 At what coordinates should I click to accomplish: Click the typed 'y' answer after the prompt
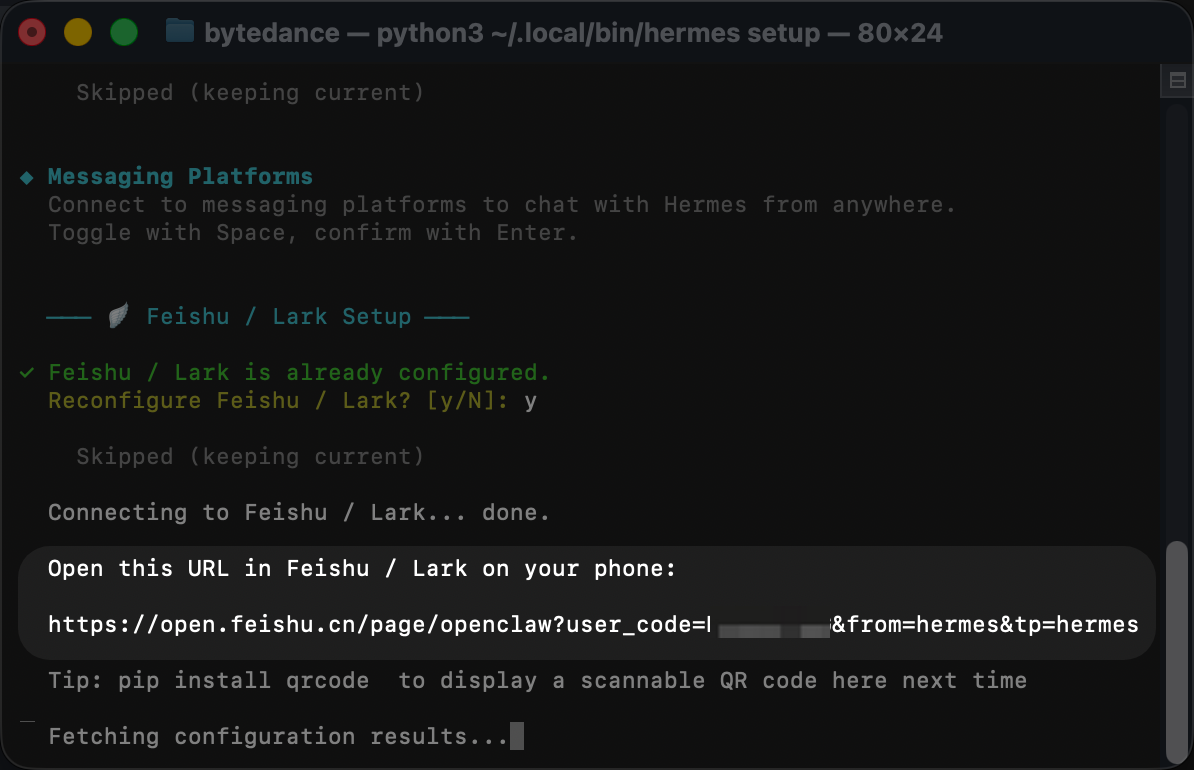pos(531,401)
